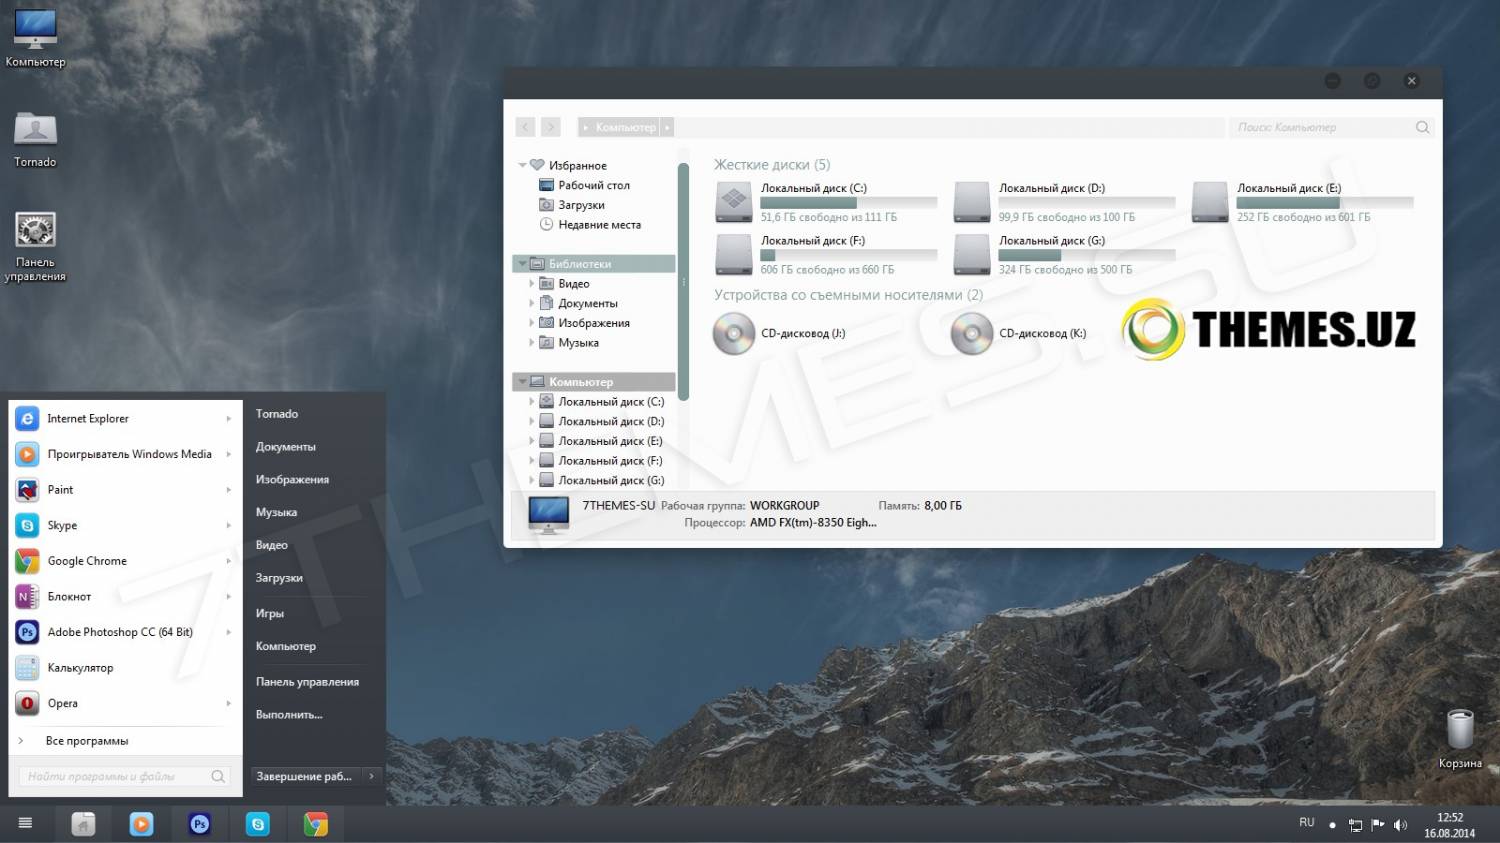The height and width of the screenshot is (843, 1500).
Task: Open the Control Panel desktop icon
Action: pyautogui.click(x=35, y=231)
